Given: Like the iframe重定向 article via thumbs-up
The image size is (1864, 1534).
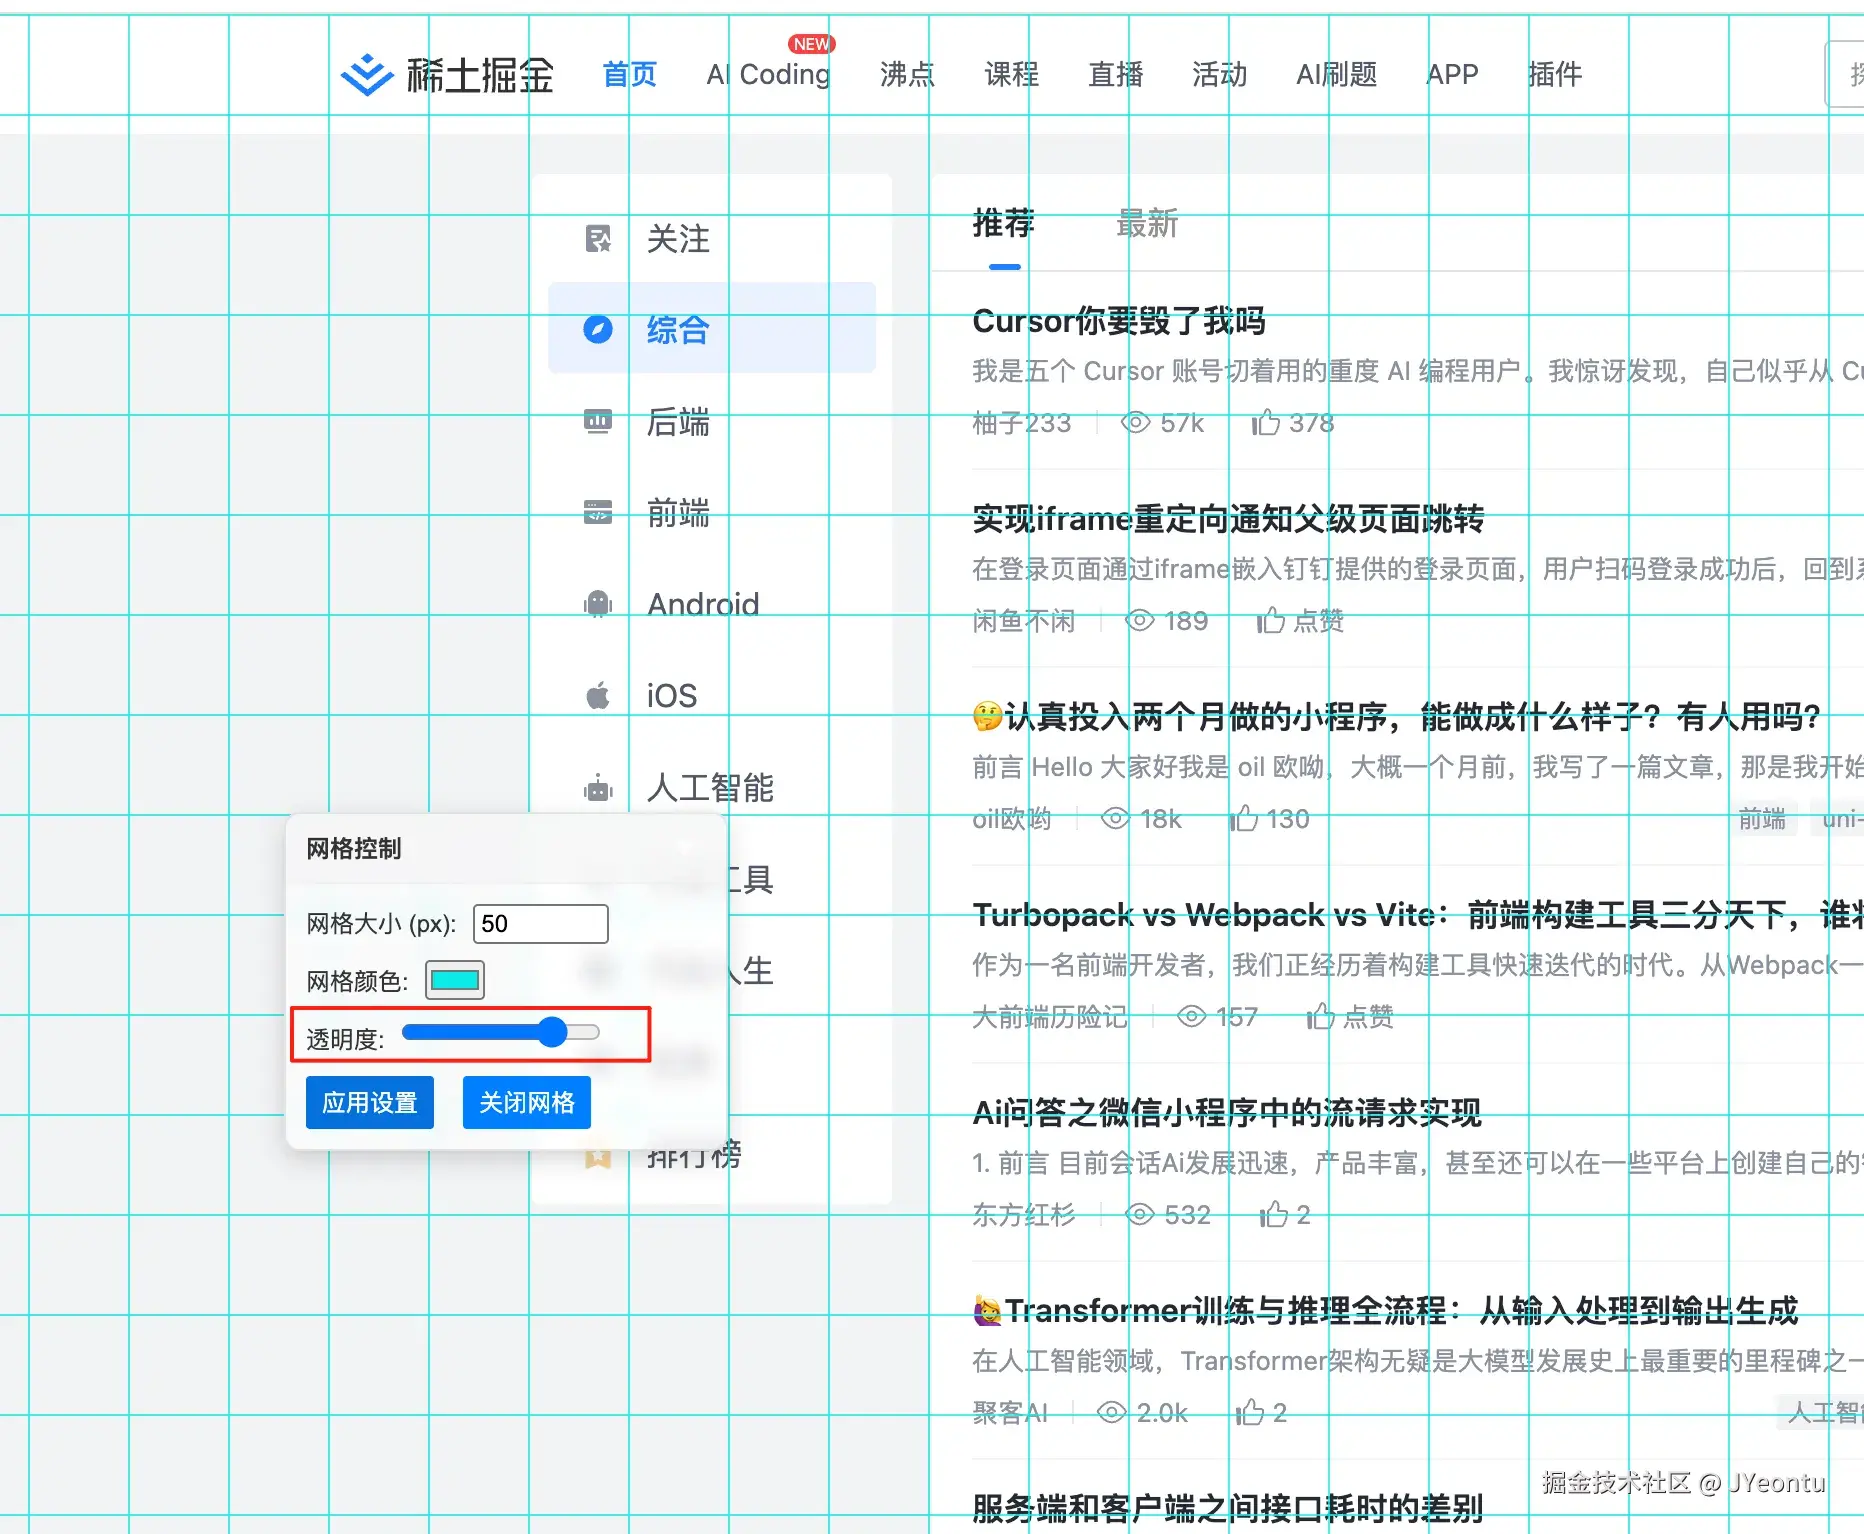Looking at the screenshot, I should pos(1271,620).
